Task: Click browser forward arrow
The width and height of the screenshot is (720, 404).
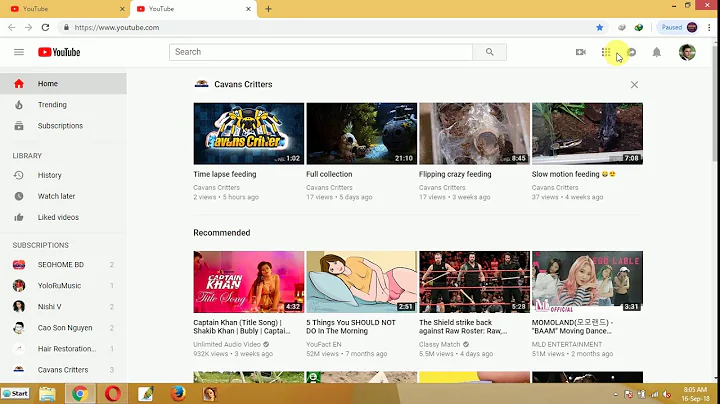Action: point(28,28)
